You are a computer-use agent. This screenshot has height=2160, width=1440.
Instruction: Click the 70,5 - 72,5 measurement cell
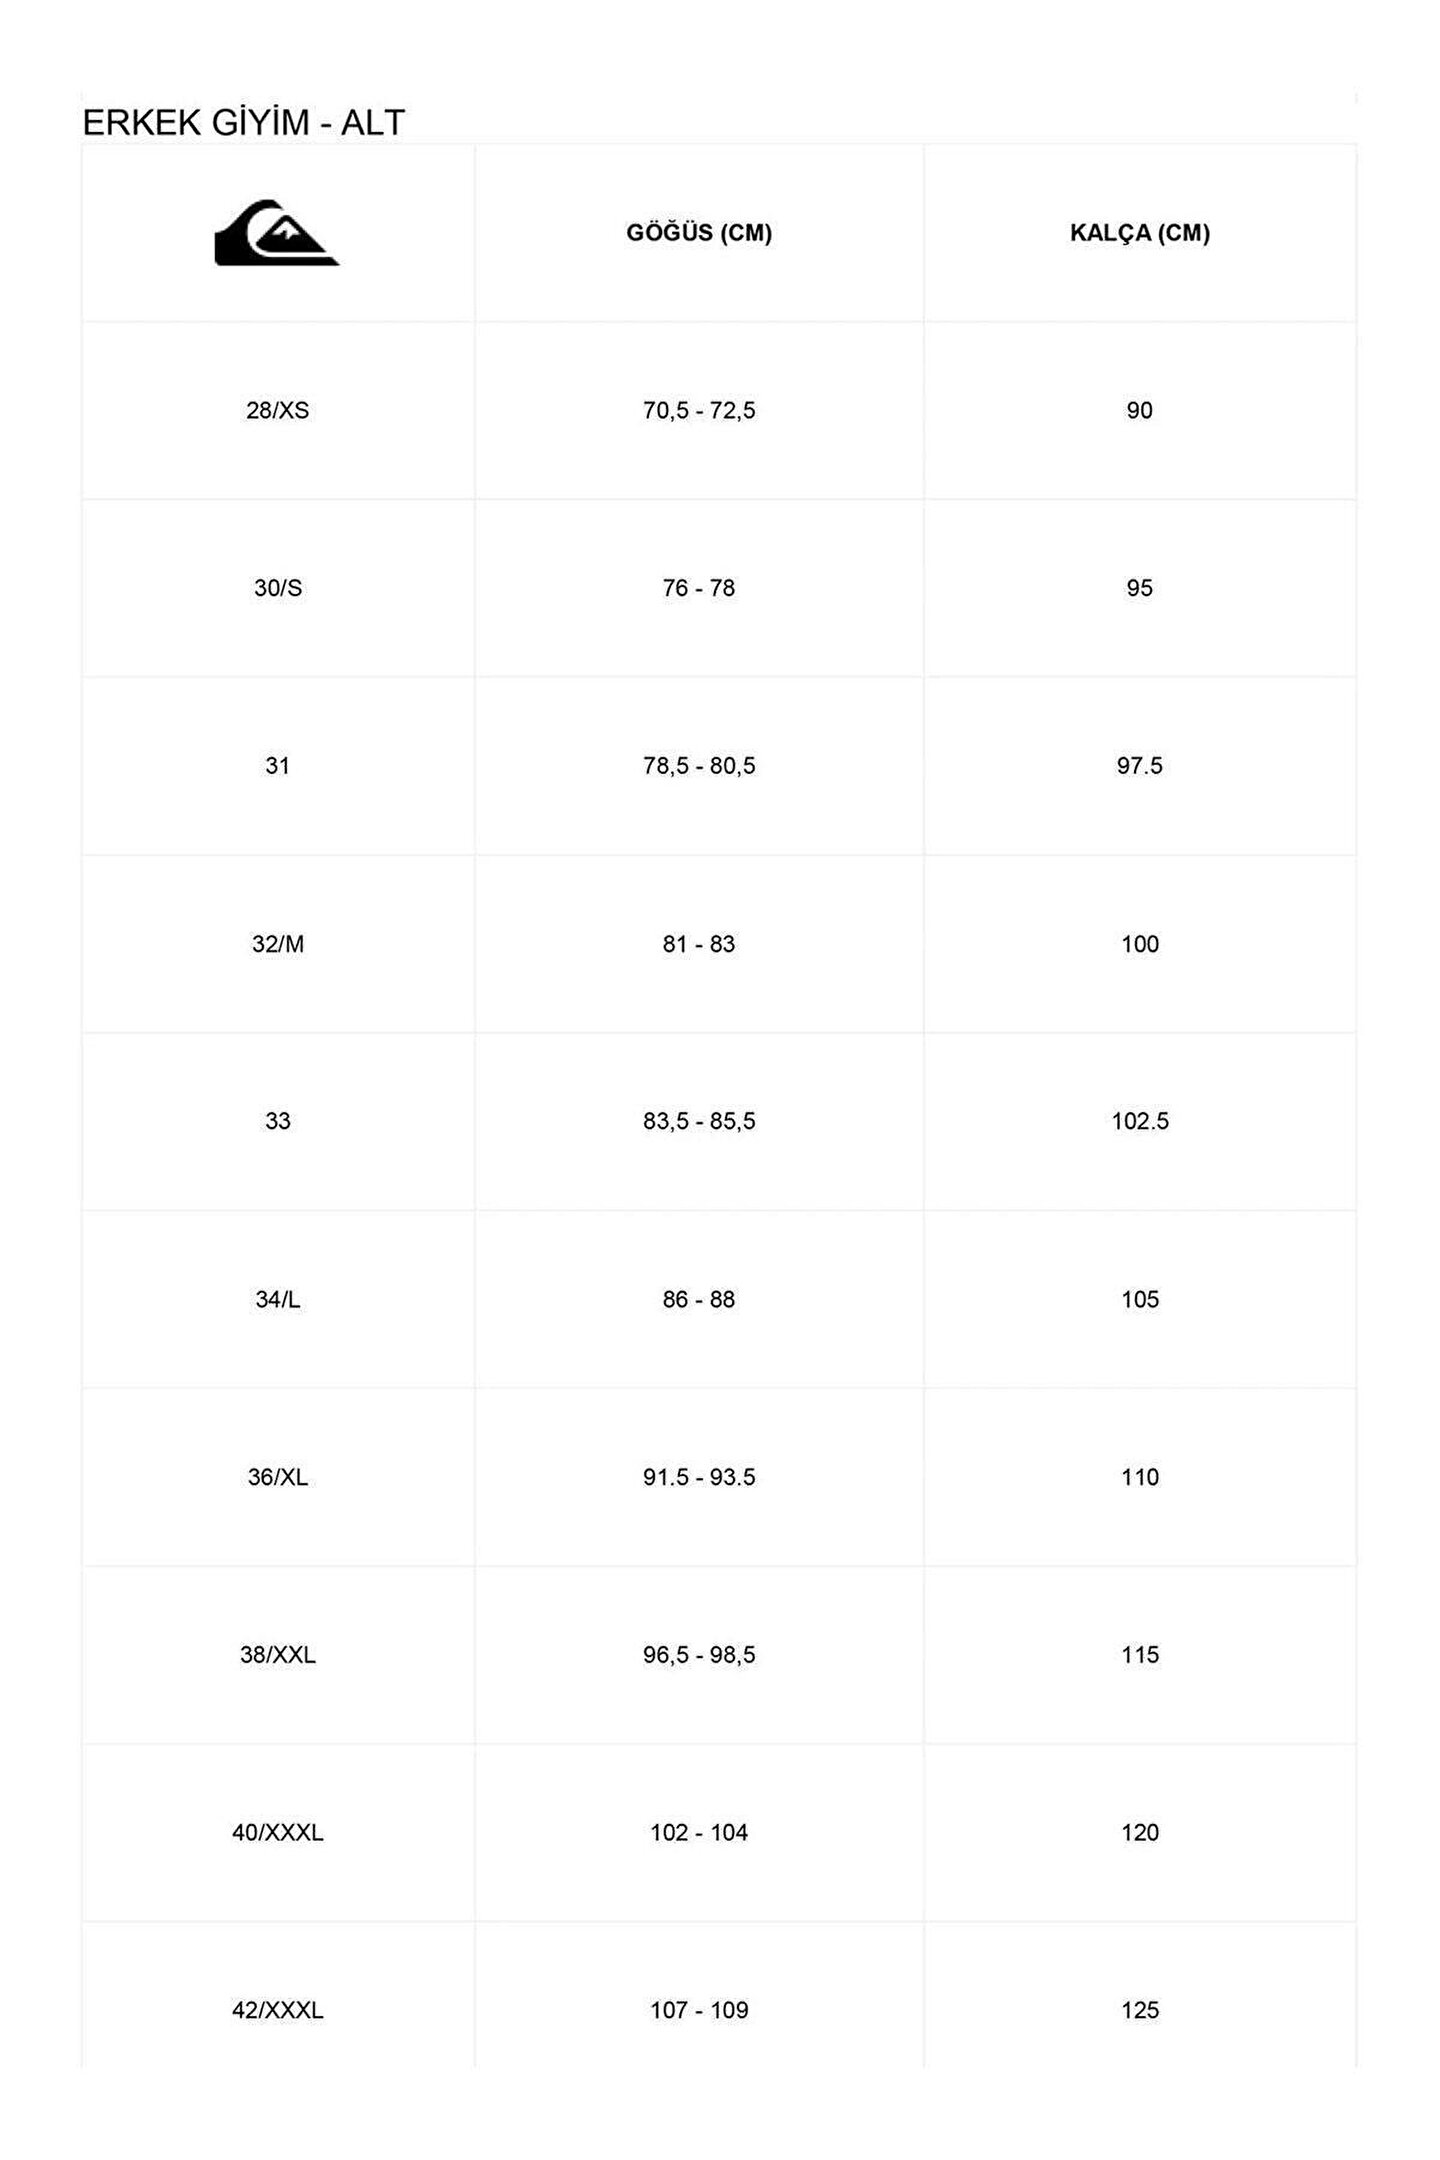[699, 411]
